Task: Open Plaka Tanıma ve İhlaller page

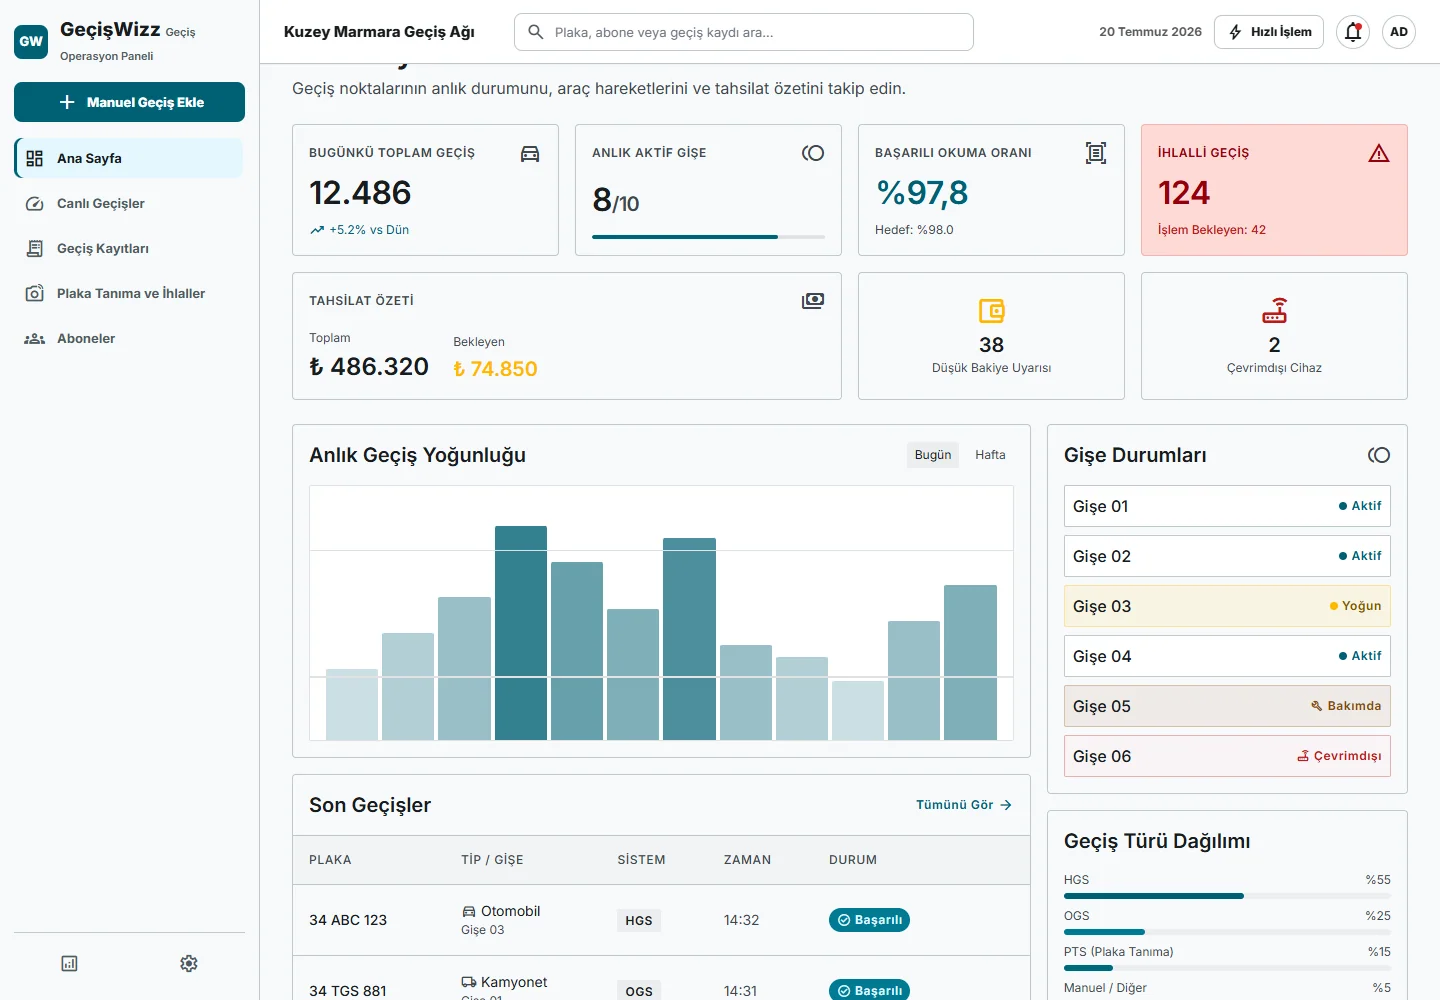Action: point(129,293)
